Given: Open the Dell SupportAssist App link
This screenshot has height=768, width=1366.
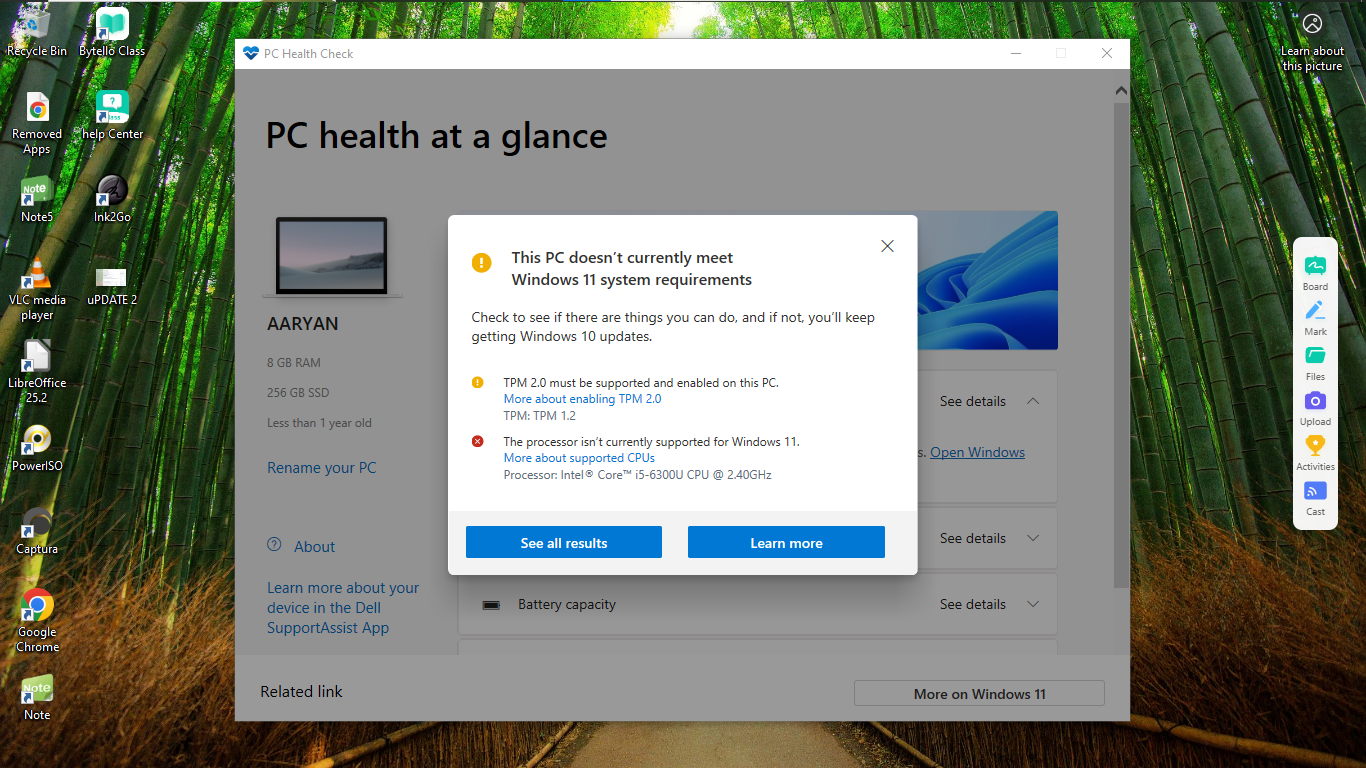Looking at the screenshot, I should pos(343,608).
